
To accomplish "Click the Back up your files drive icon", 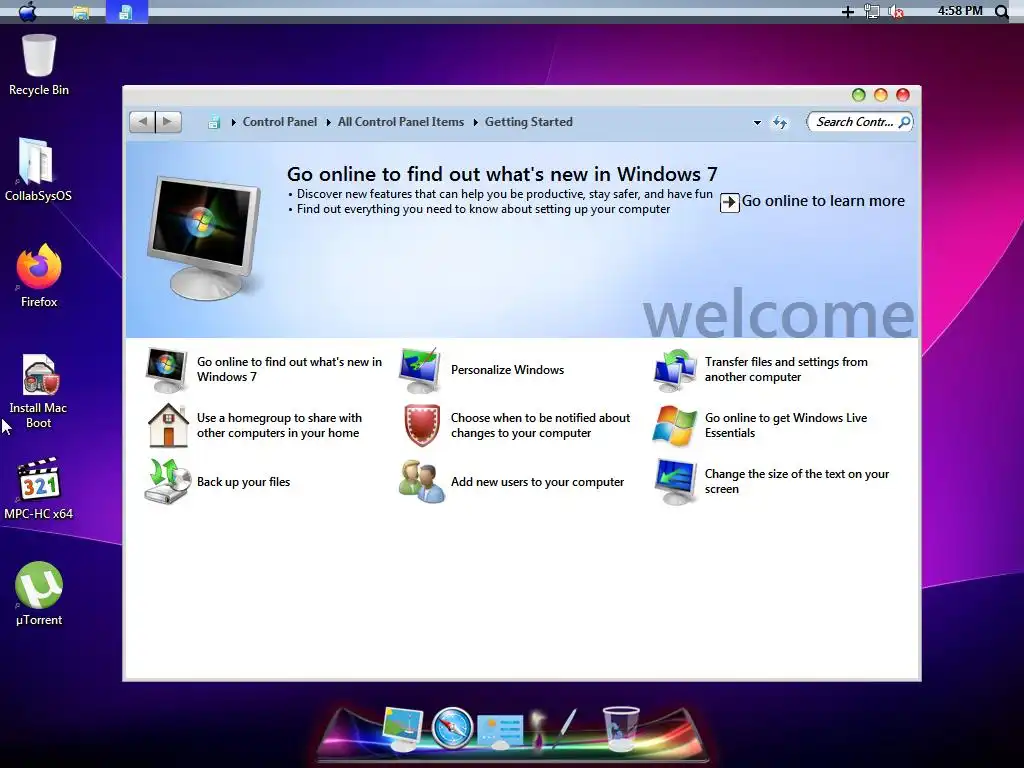I will (x=167, y=481).
